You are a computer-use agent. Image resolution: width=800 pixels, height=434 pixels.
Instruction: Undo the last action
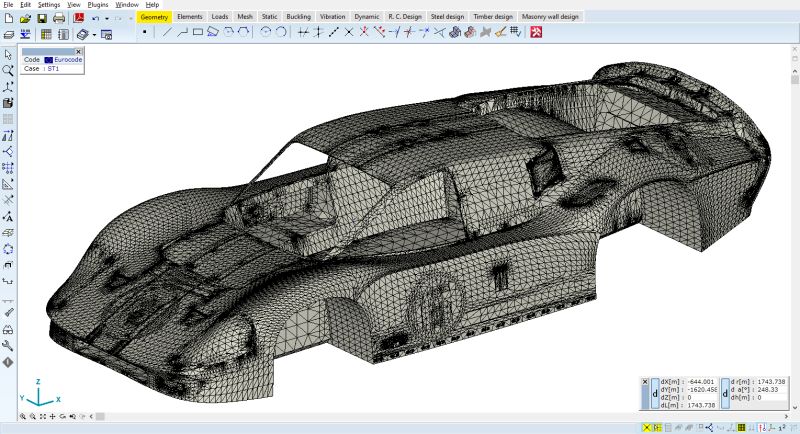[x=95, y=18]
